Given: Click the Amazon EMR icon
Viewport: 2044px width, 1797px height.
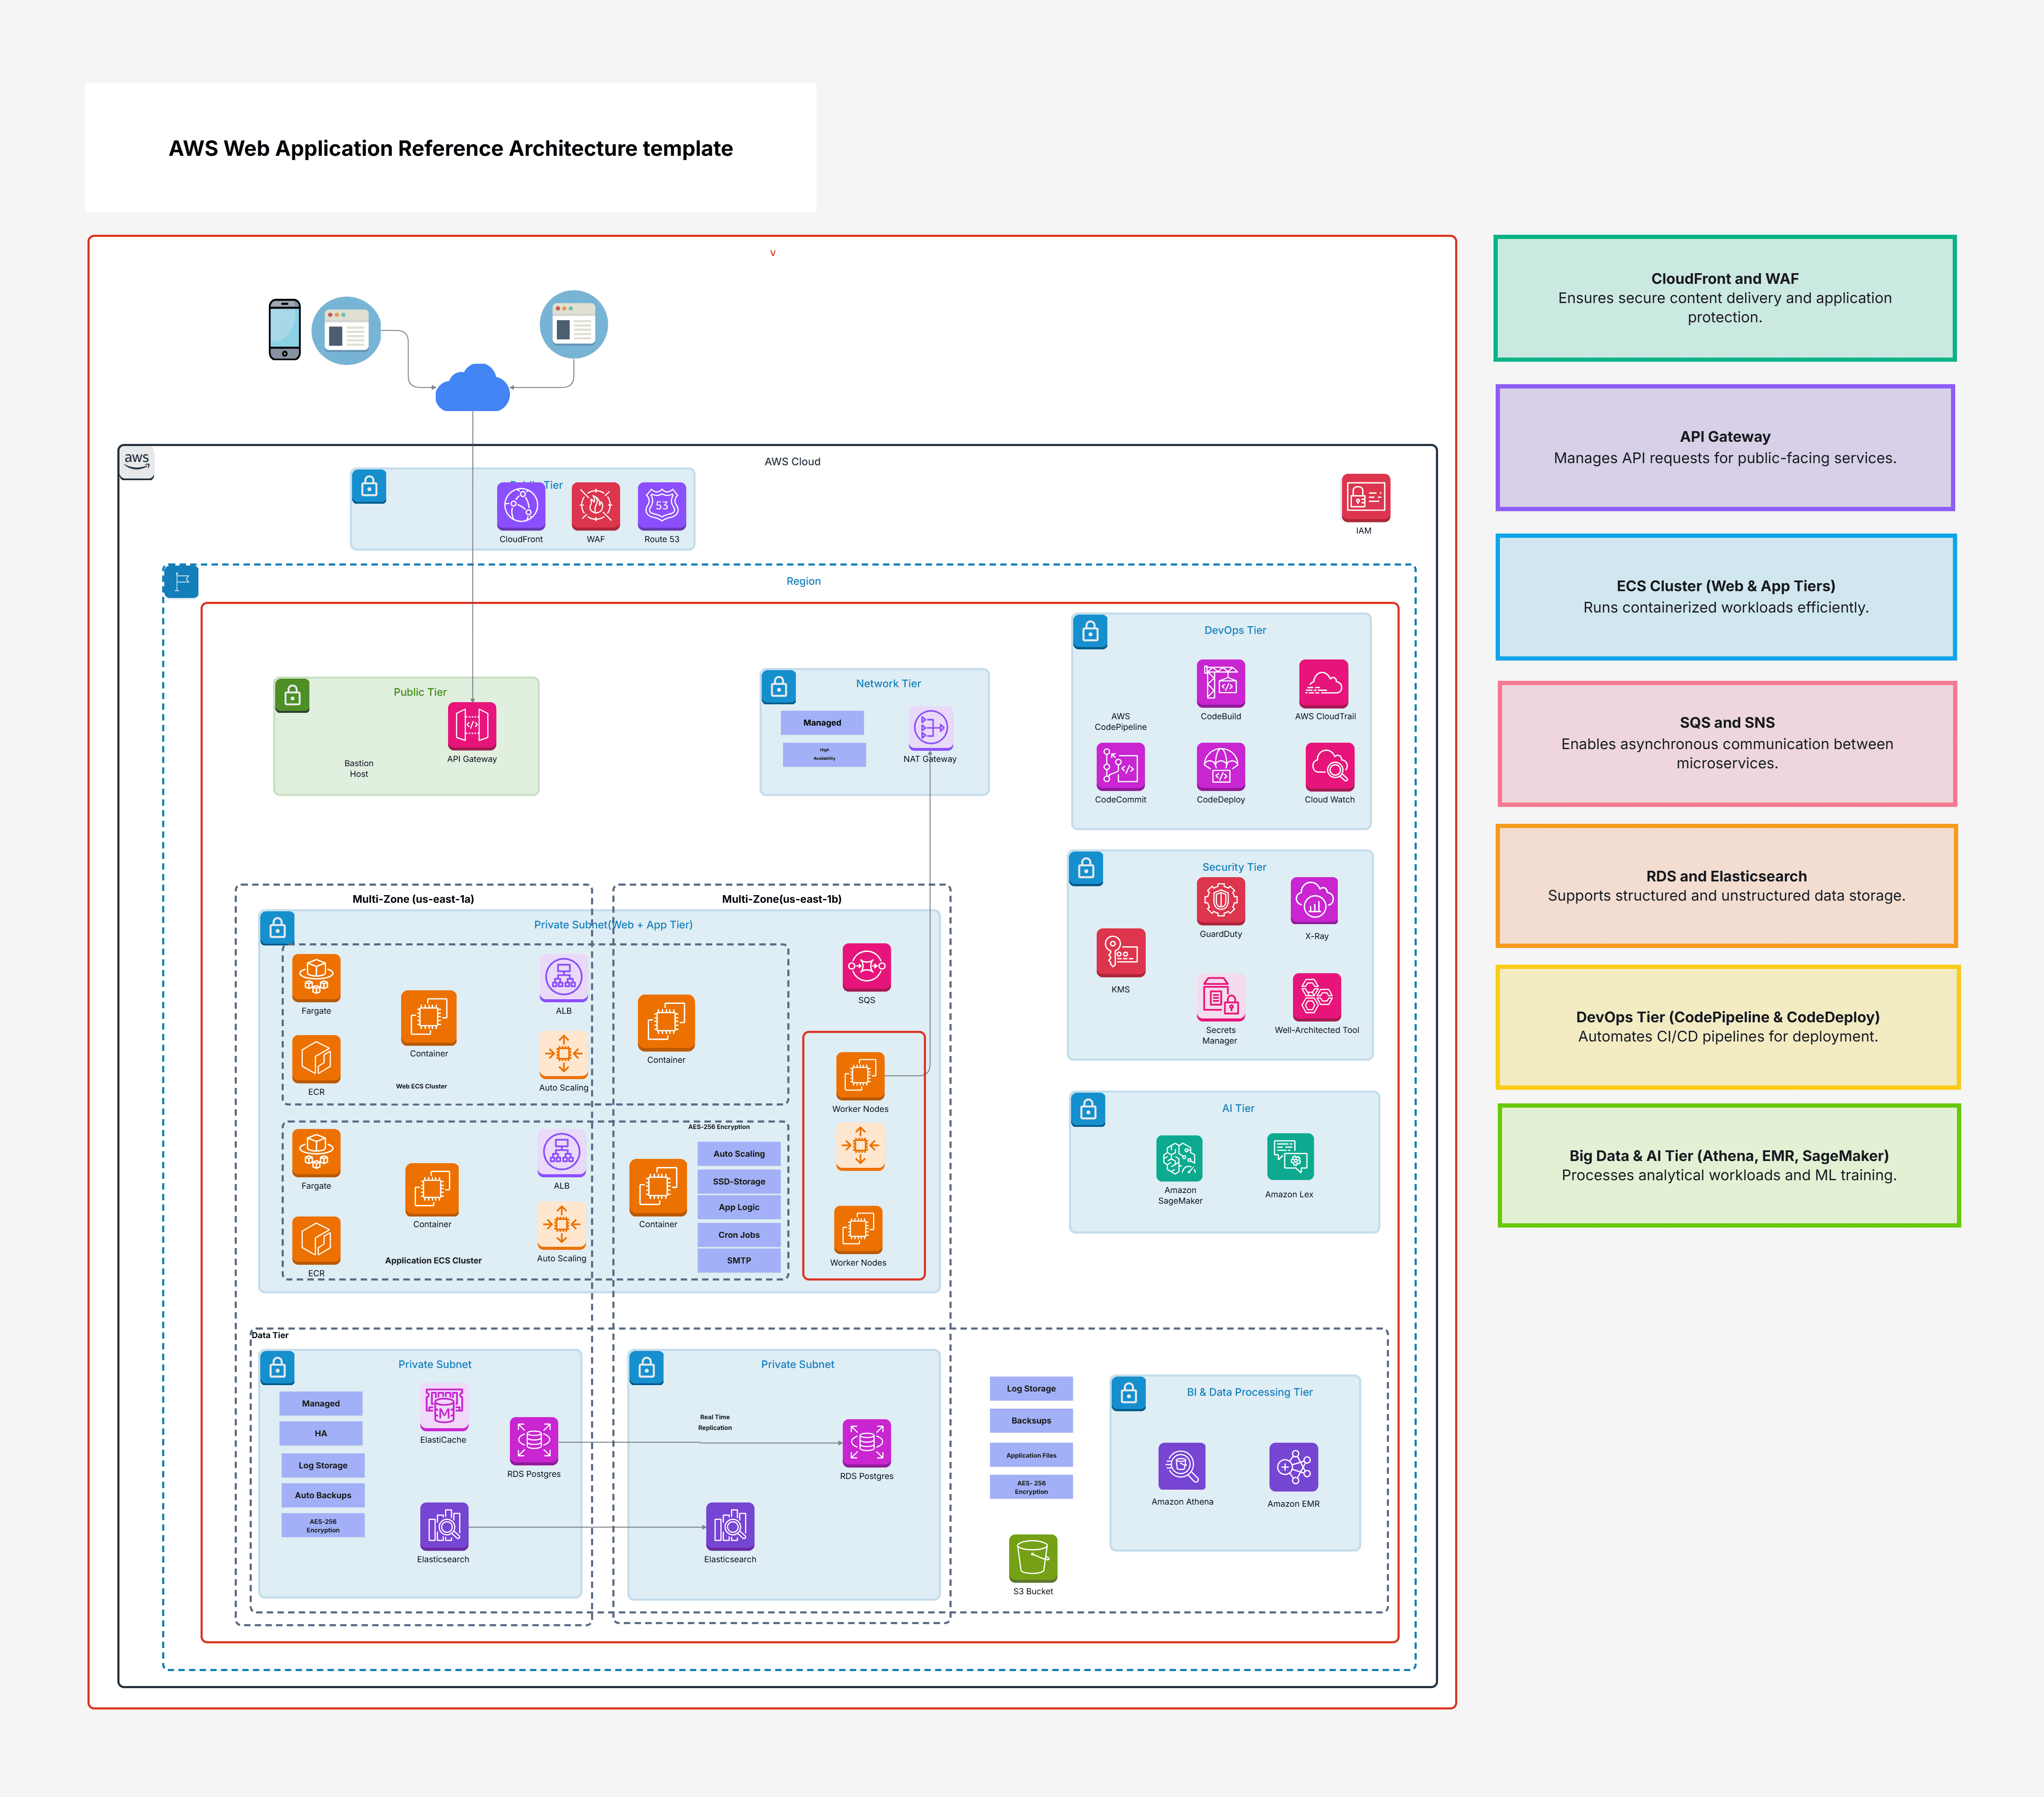Looking at the screenshot, I should 1293,1466.
